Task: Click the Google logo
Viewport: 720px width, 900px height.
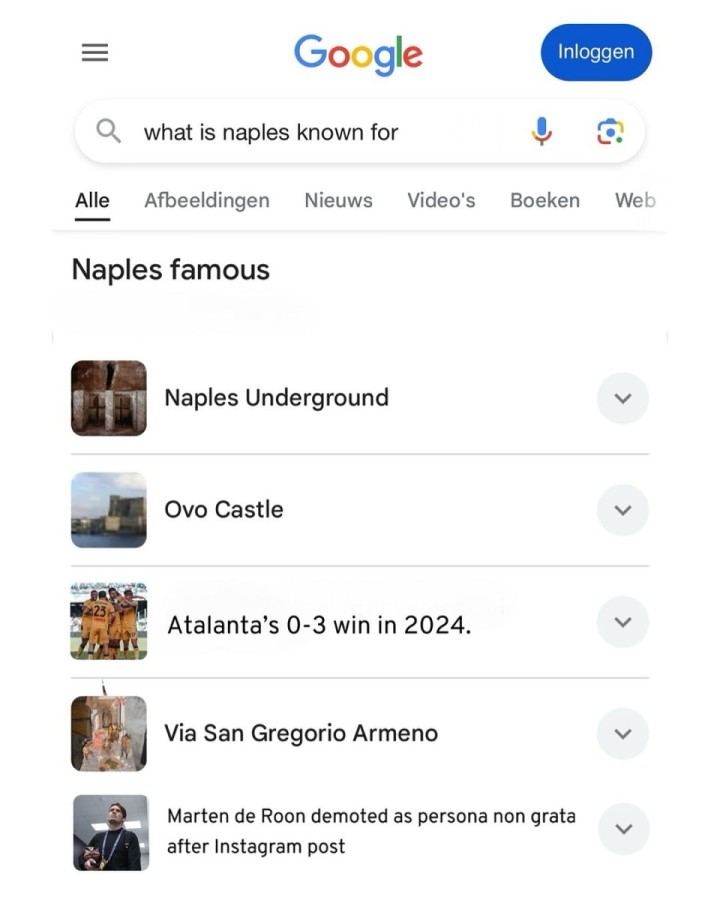Action: pyautogui.click(x=358, y=54)
